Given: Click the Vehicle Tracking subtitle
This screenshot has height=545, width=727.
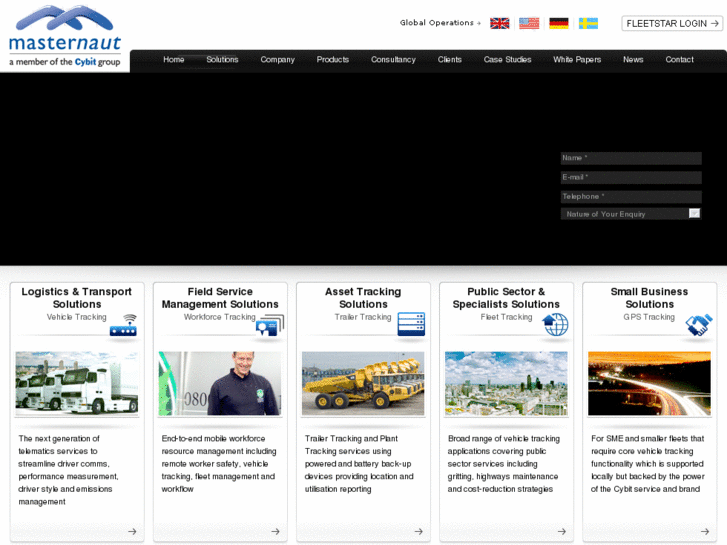Looking at the screenshot, I should point(77,317).
